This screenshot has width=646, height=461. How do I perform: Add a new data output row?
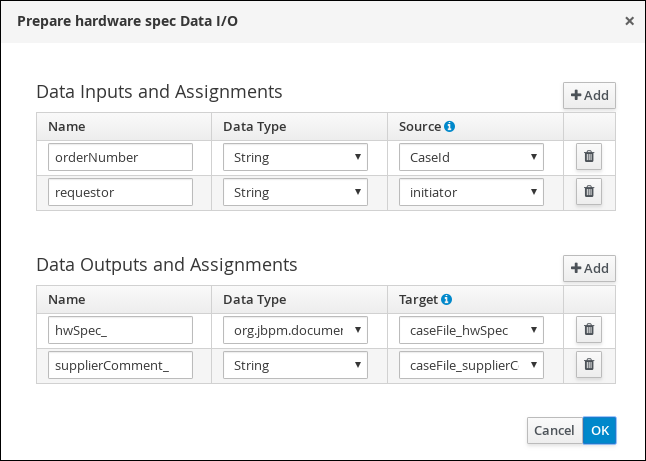point(589,269)
